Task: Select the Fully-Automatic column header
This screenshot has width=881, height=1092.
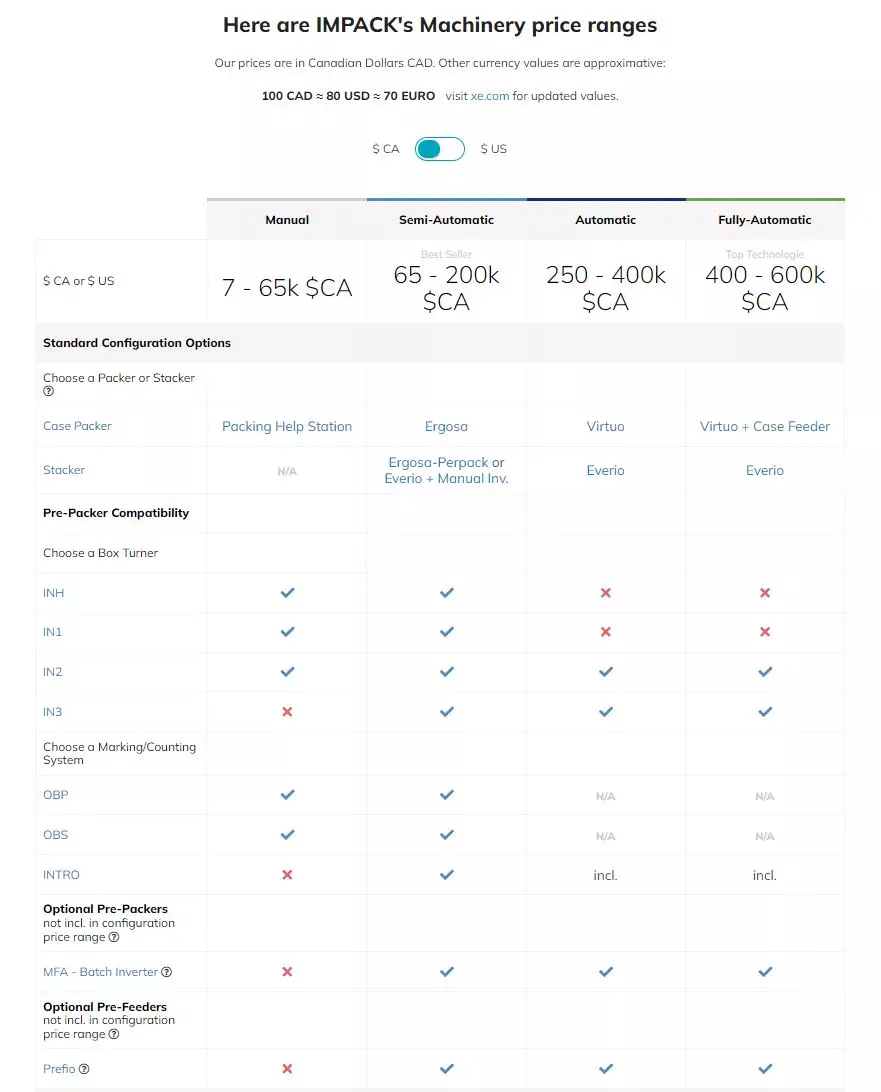Action: tap(765, 220)
